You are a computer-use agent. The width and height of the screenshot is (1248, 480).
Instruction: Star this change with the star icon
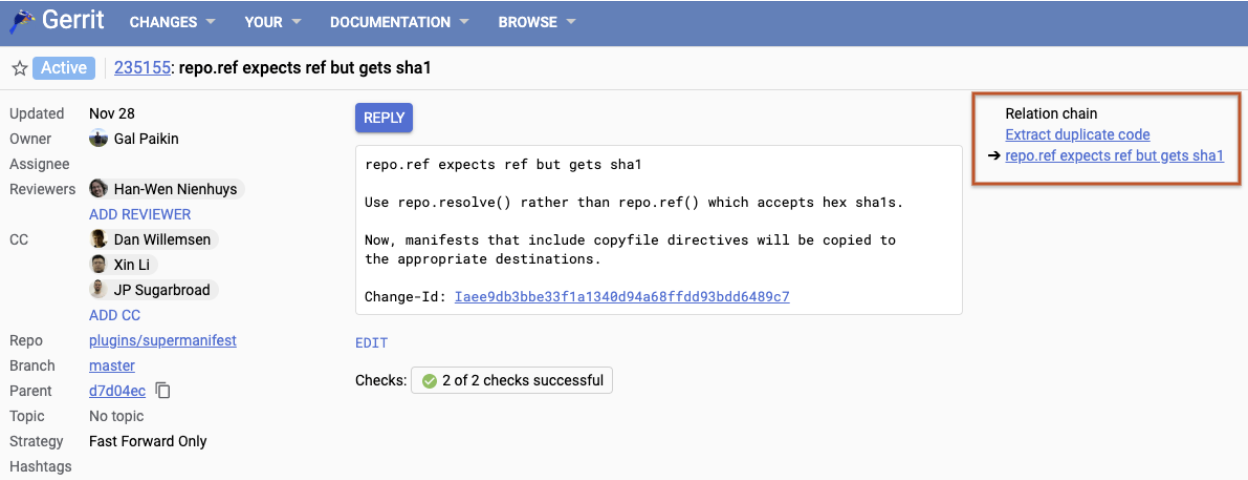coord(18,69)
